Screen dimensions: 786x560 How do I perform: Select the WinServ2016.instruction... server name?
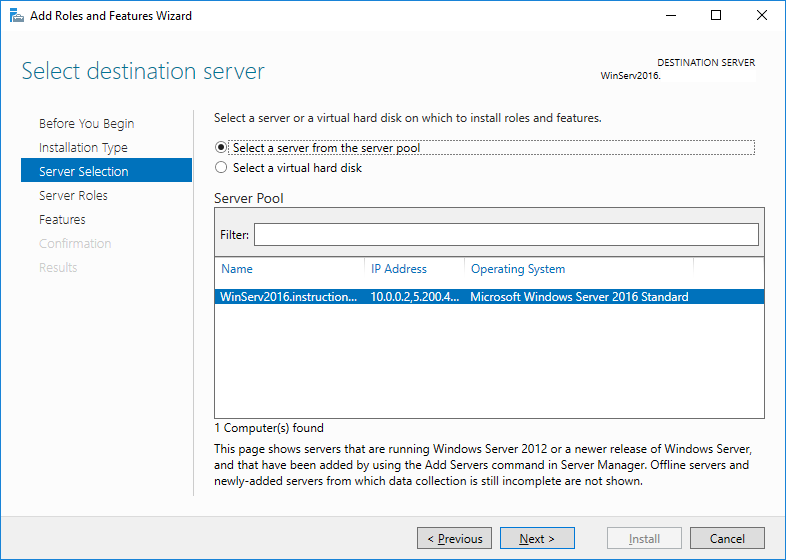[x=289, y=297]
